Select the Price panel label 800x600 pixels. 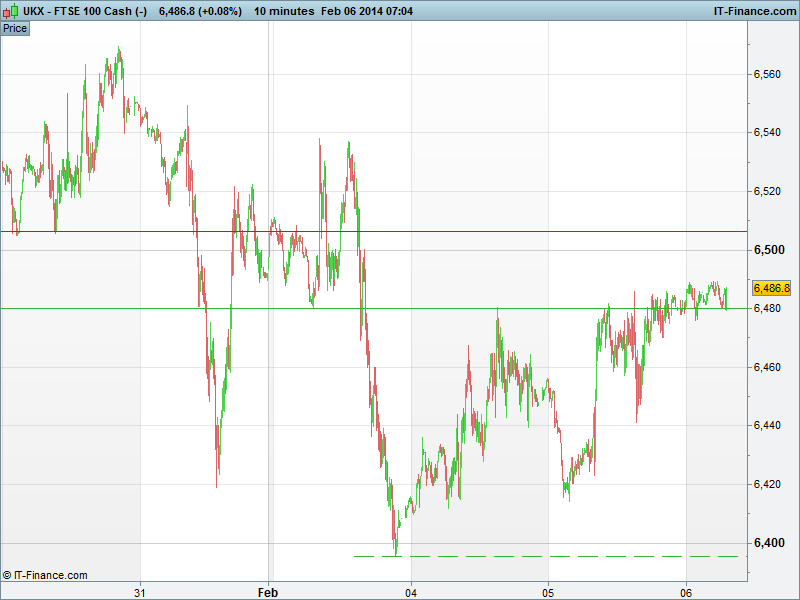[15, 28]
